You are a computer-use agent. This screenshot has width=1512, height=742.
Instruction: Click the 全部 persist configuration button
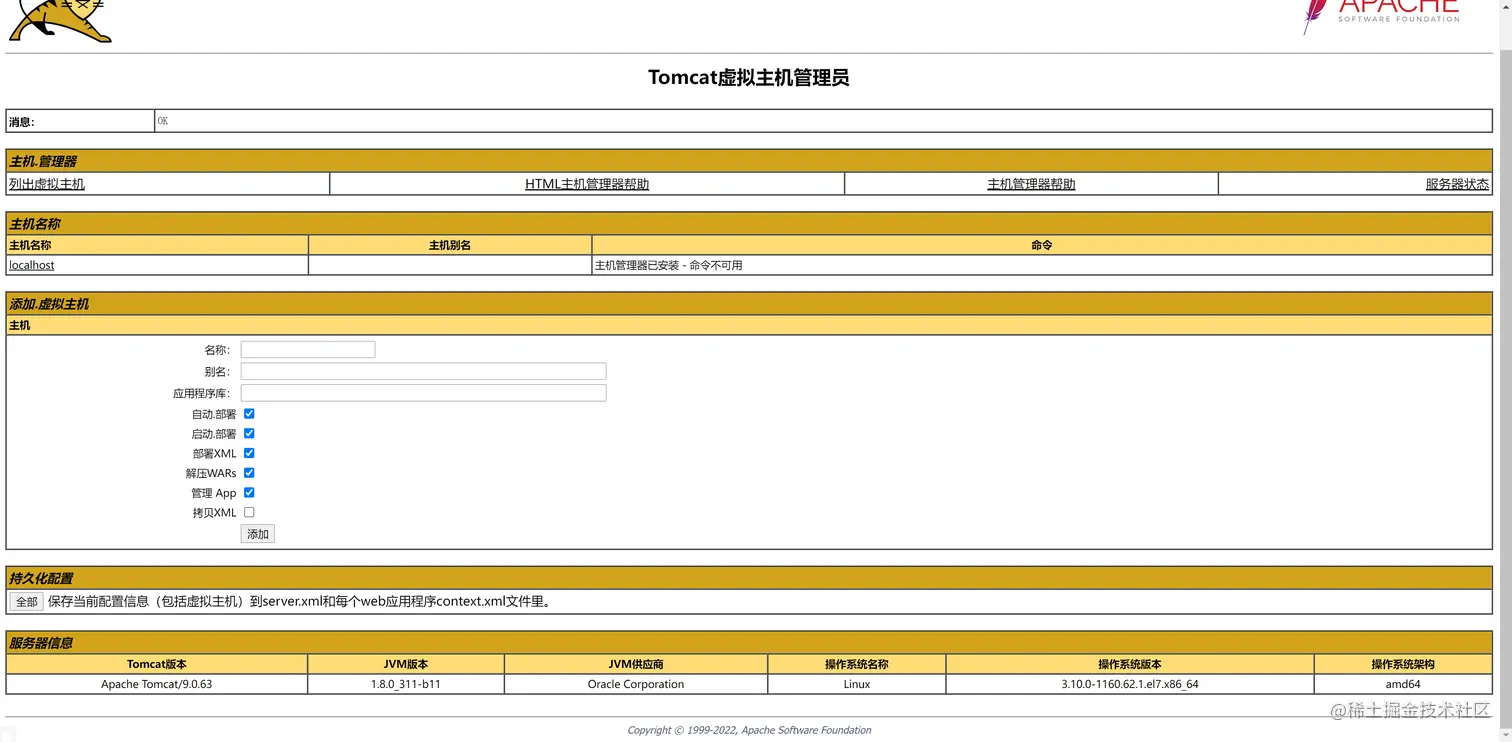[x=27, y=601]
